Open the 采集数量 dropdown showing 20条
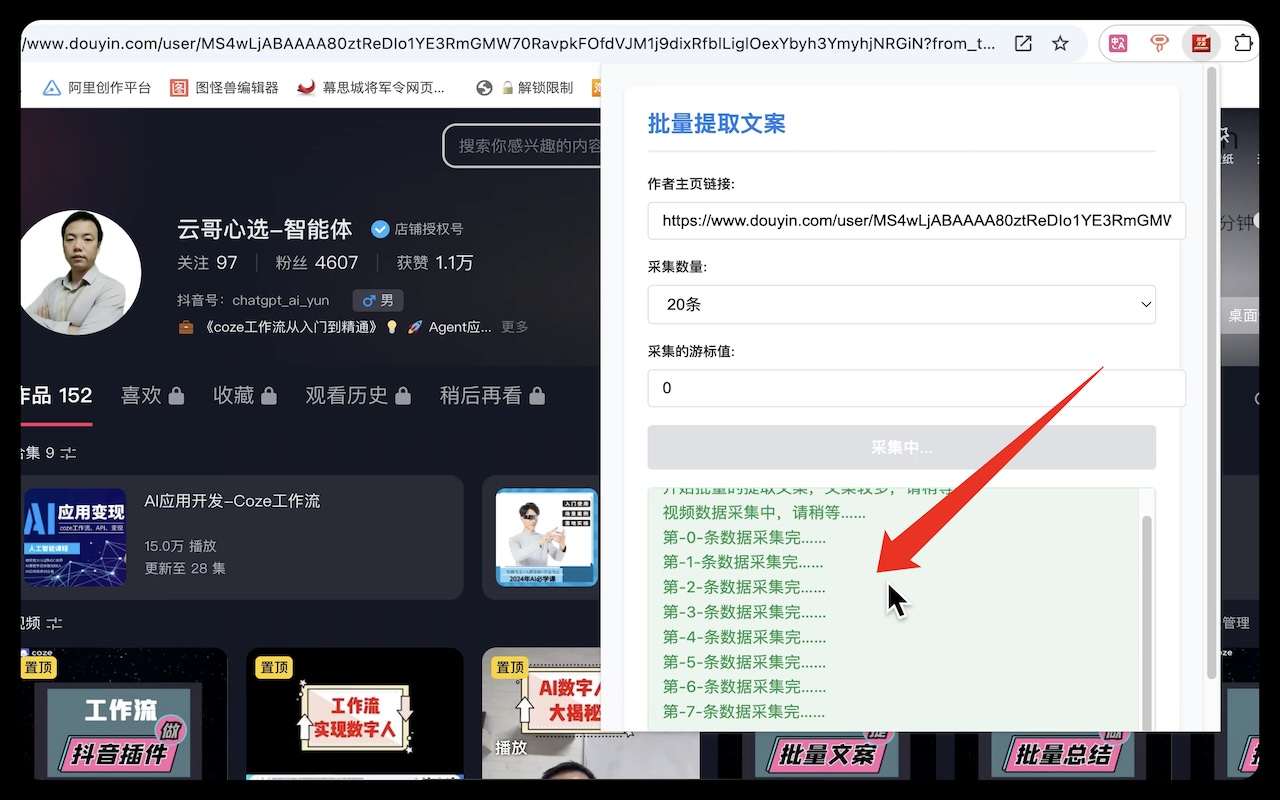The height and width of the screenshot is (800, 1280). pos(900,304)
